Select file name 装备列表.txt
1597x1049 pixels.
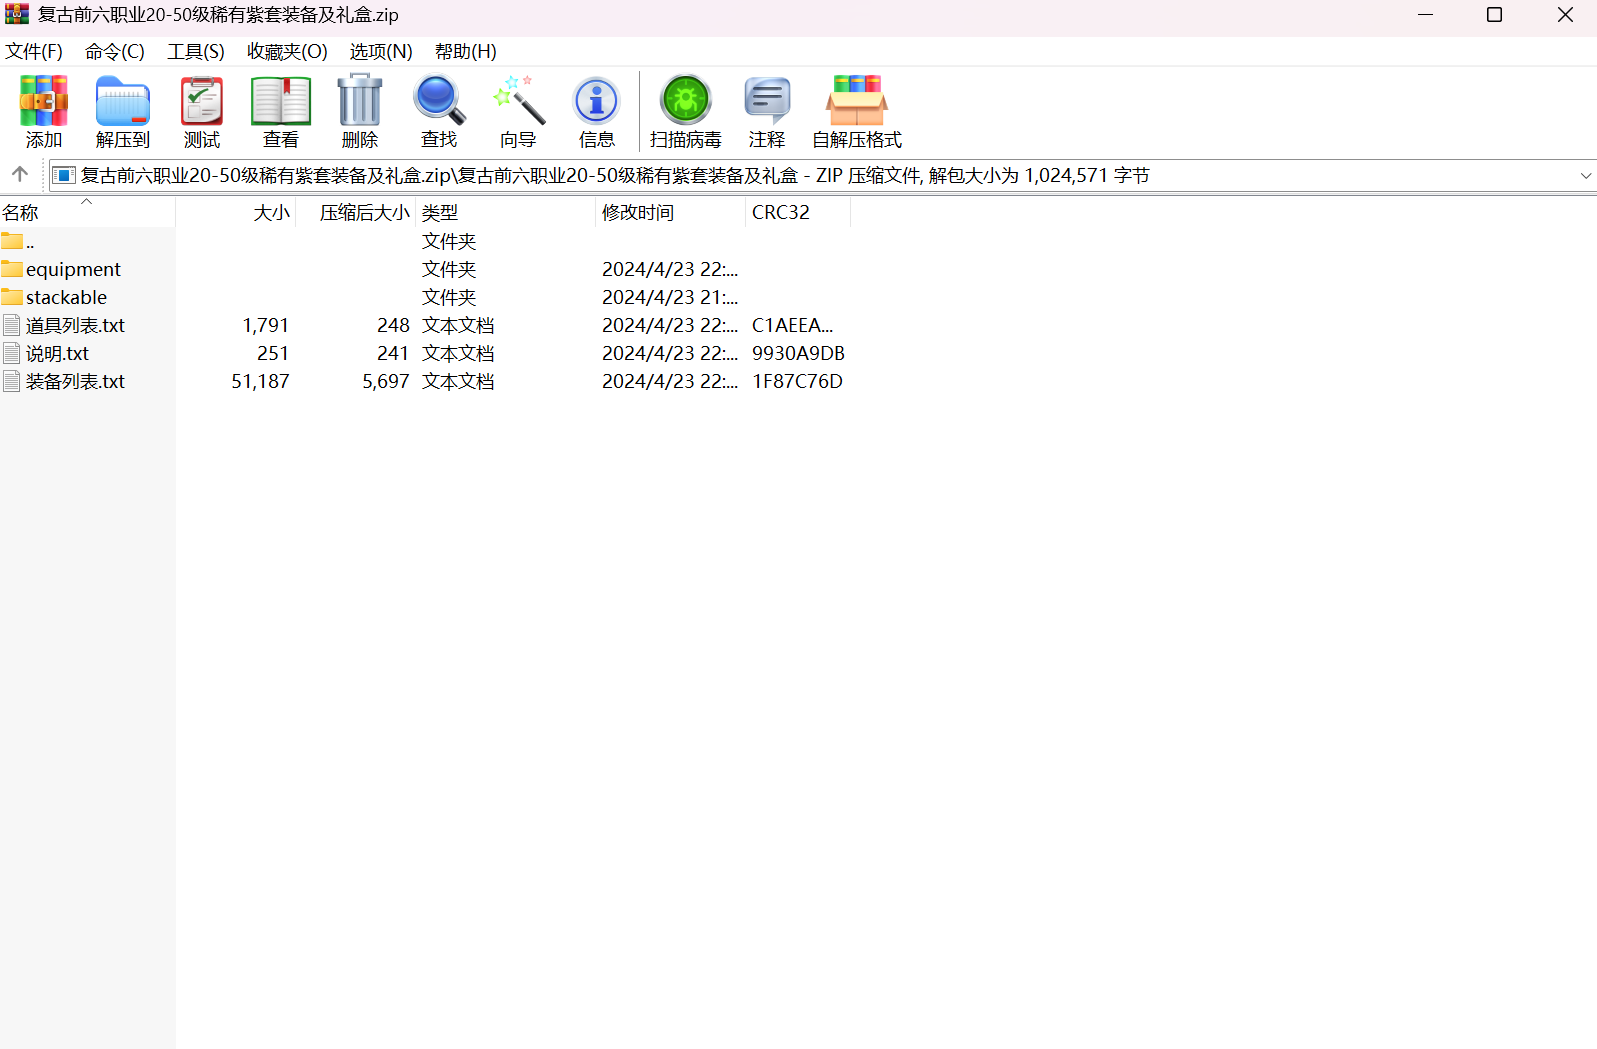[x=75, y=381]
